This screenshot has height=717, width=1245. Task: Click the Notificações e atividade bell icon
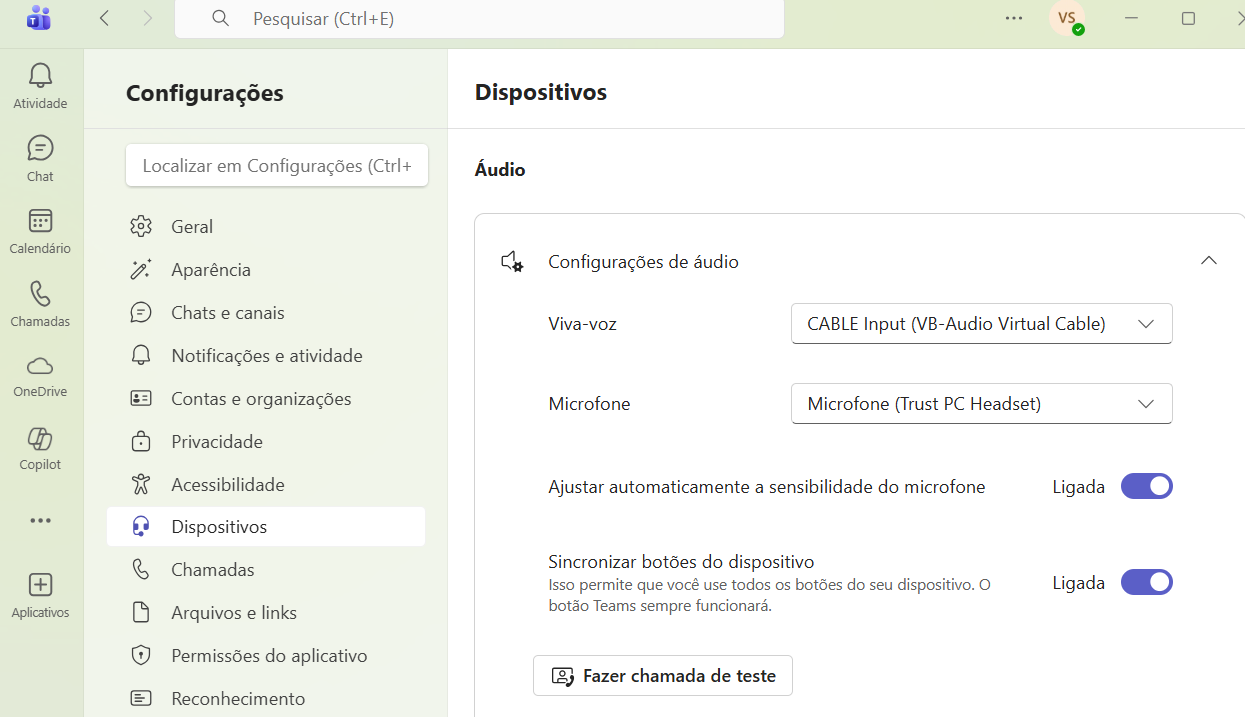pyautogui.click(x=141, y=355)
